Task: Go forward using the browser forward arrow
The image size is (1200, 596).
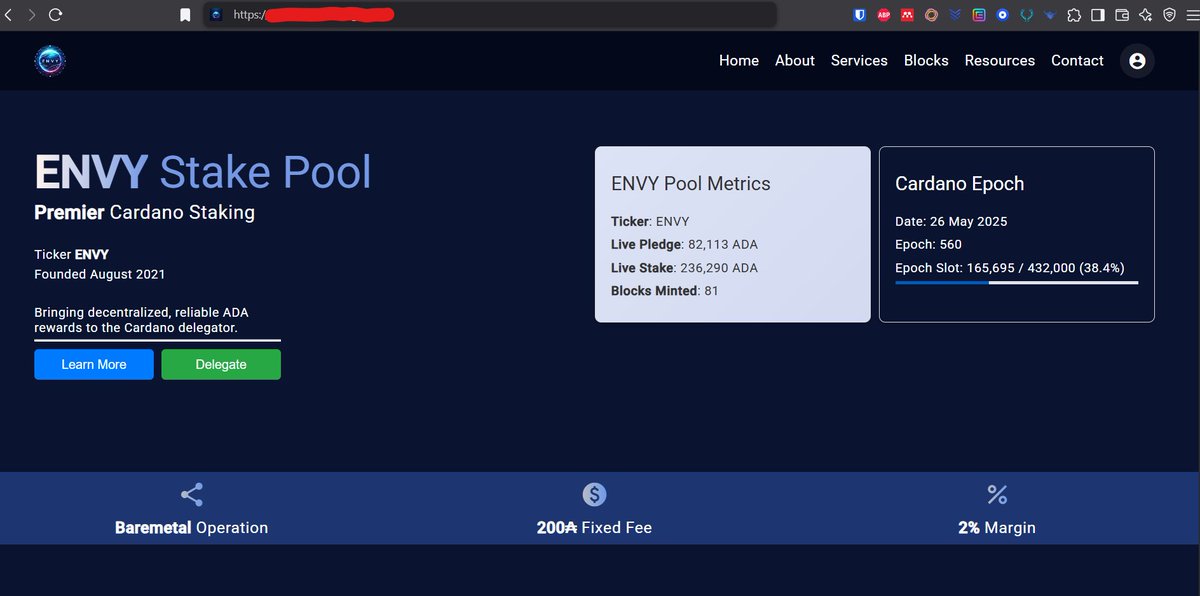Action: pos(32,15)
